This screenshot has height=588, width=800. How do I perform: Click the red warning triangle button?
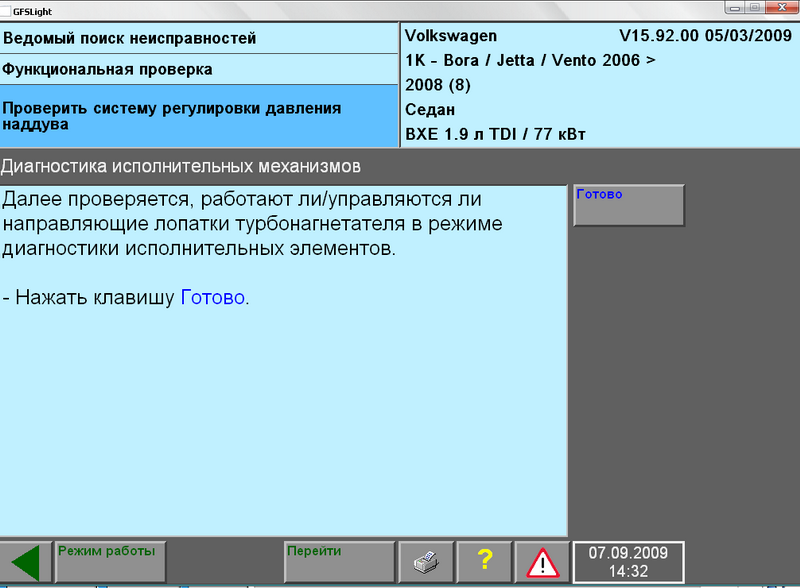click(542, 562)
